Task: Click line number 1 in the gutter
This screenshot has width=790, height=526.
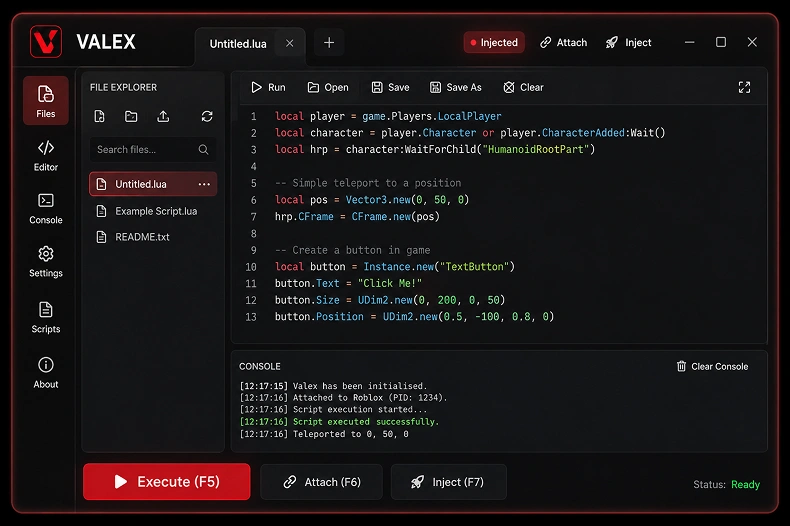Action: click(x=253, y=117)
